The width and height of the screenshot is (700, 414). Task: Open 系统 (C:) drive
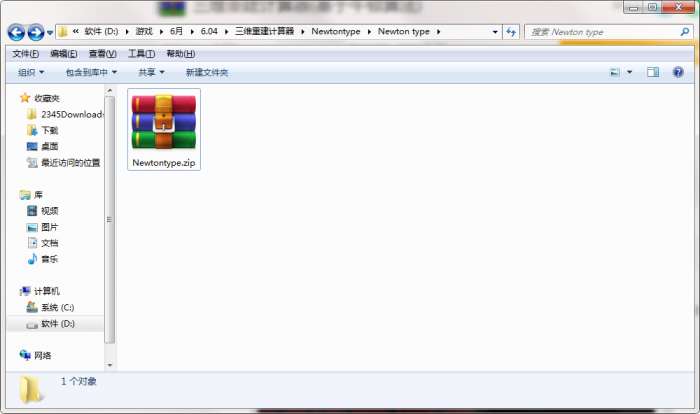pyautogui.click(x=58, y=307)
